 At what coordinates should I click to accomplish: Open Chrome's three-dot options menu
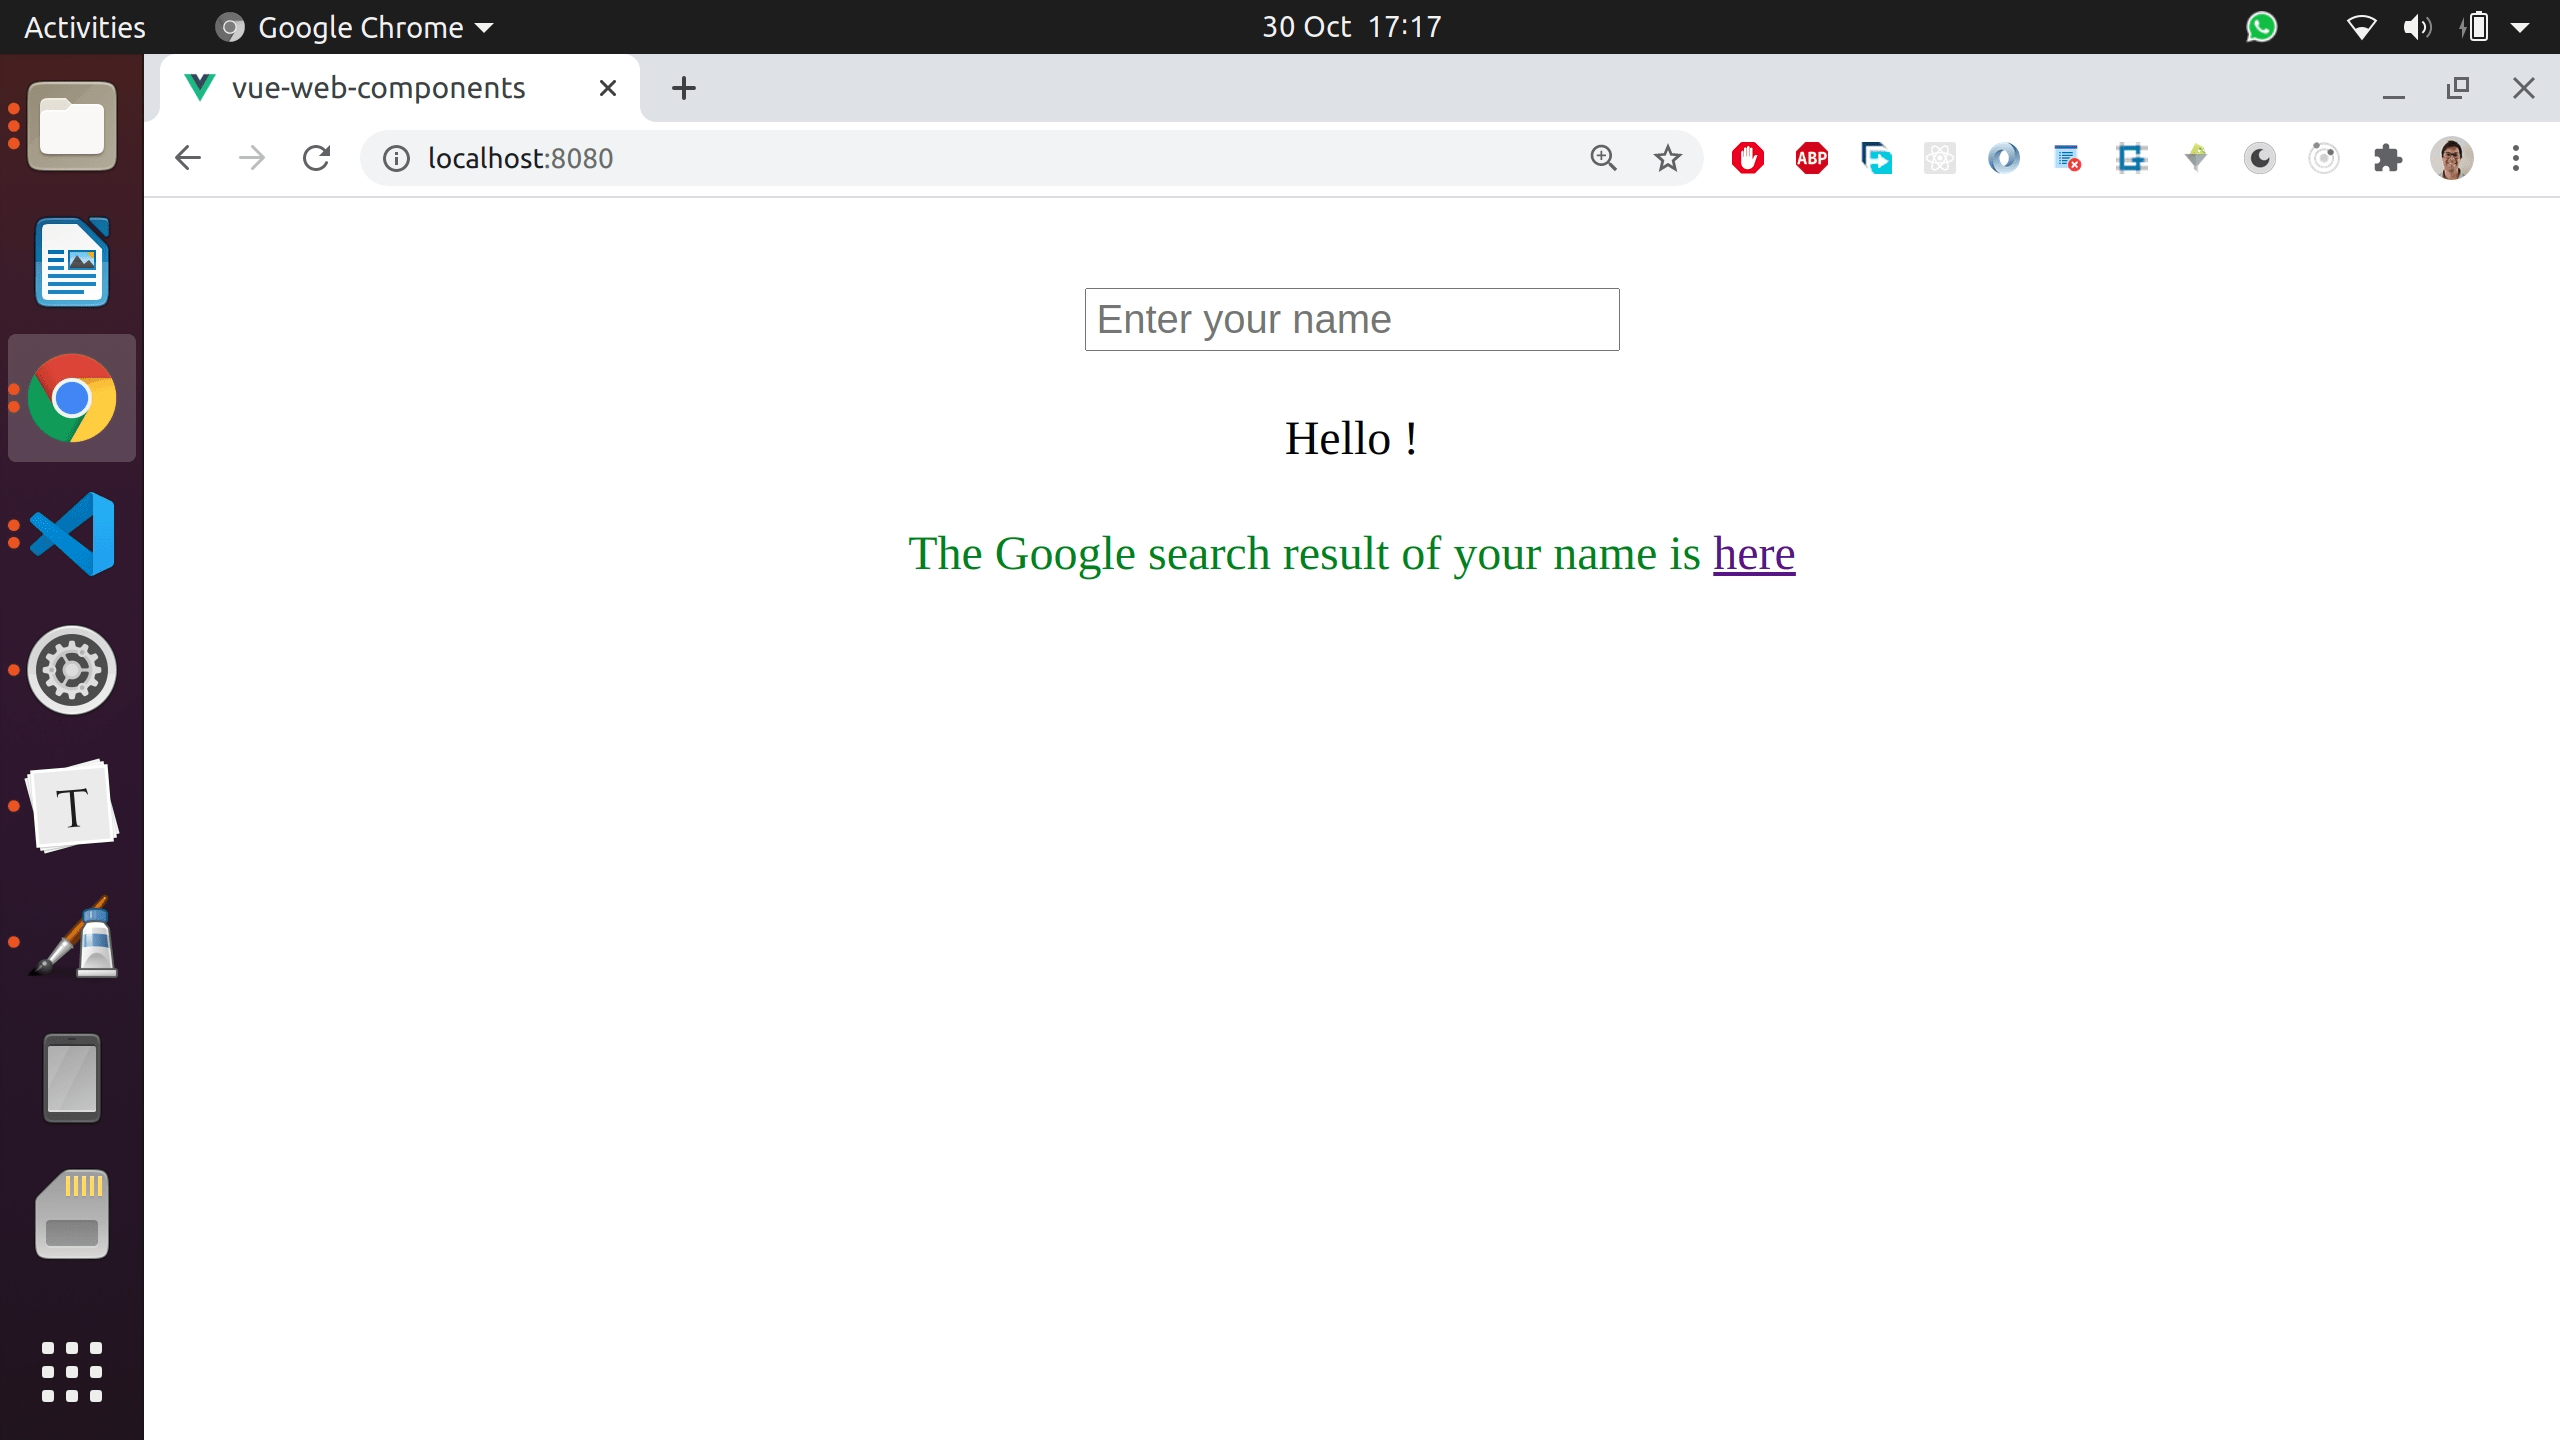[x=2515, y=158]
